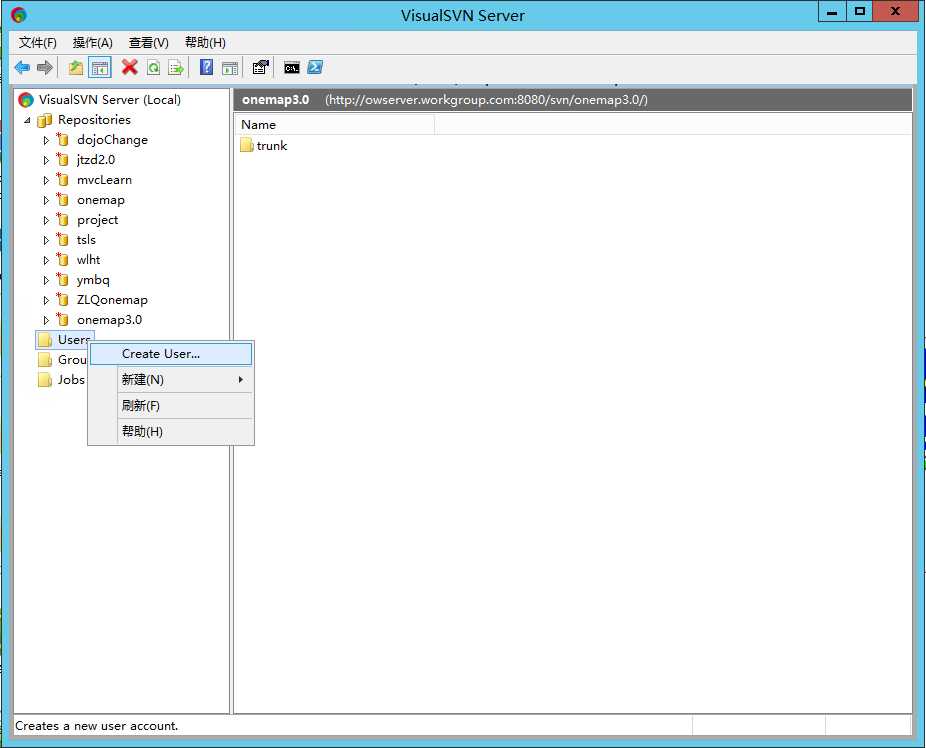Screen dimensions: 926x748
Task: Select the trunk folder entry
Action: (x=263, y=145)
